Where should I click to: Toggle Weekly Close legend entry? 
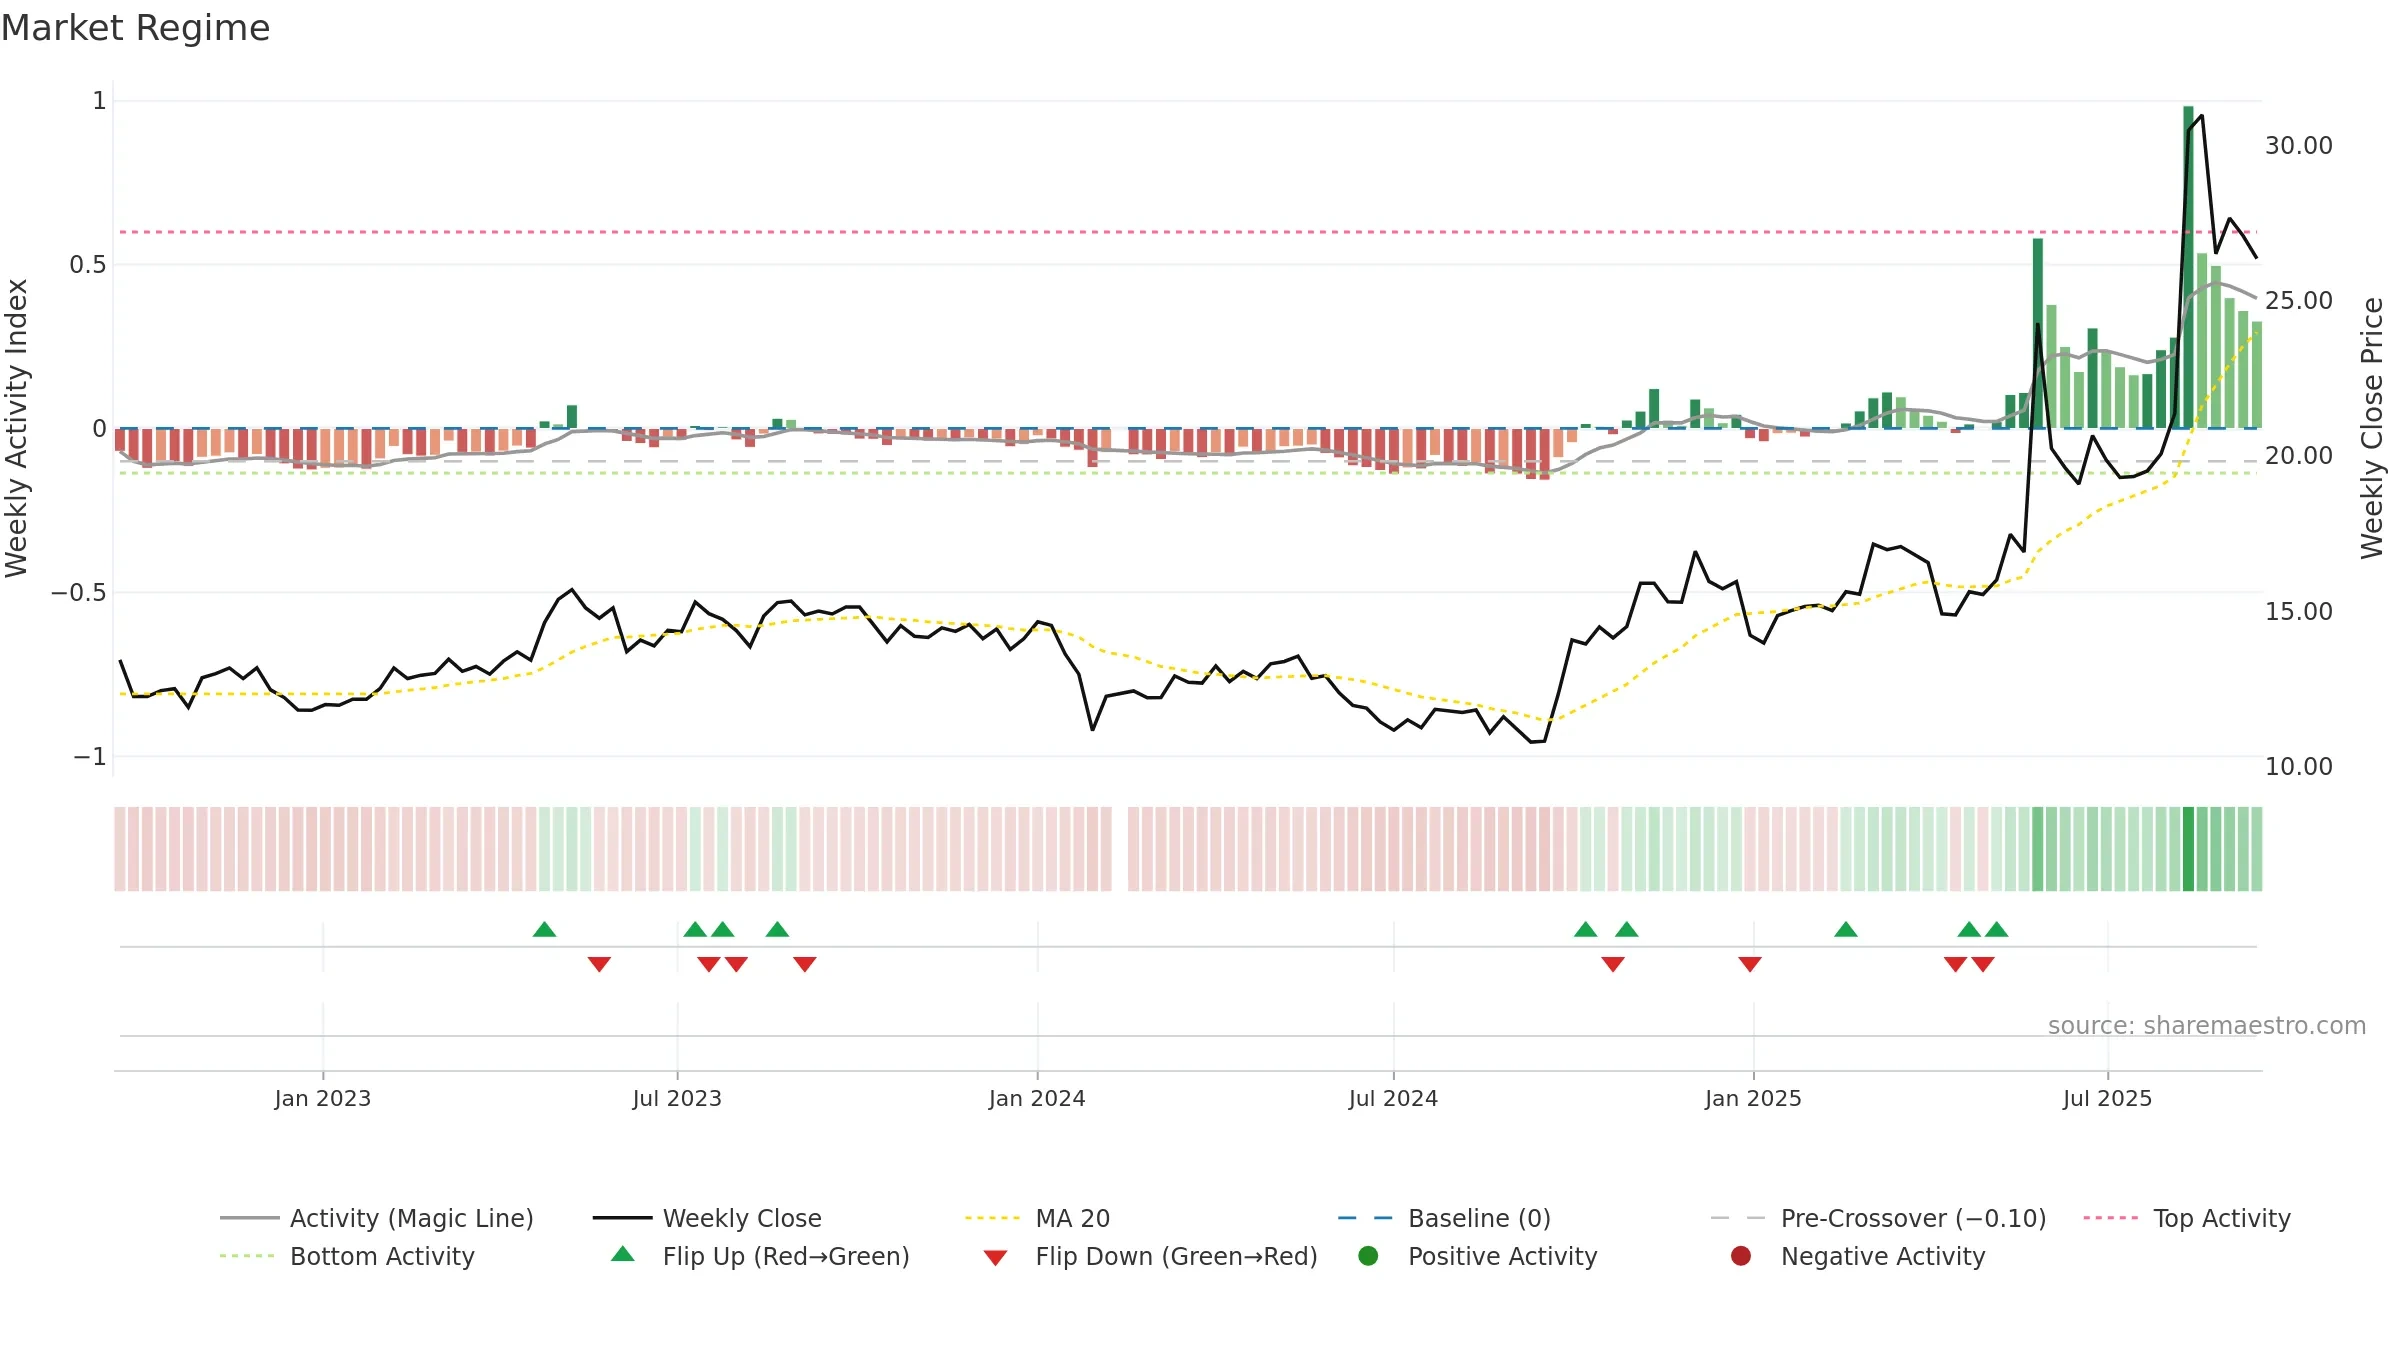tap(707, 1218)
